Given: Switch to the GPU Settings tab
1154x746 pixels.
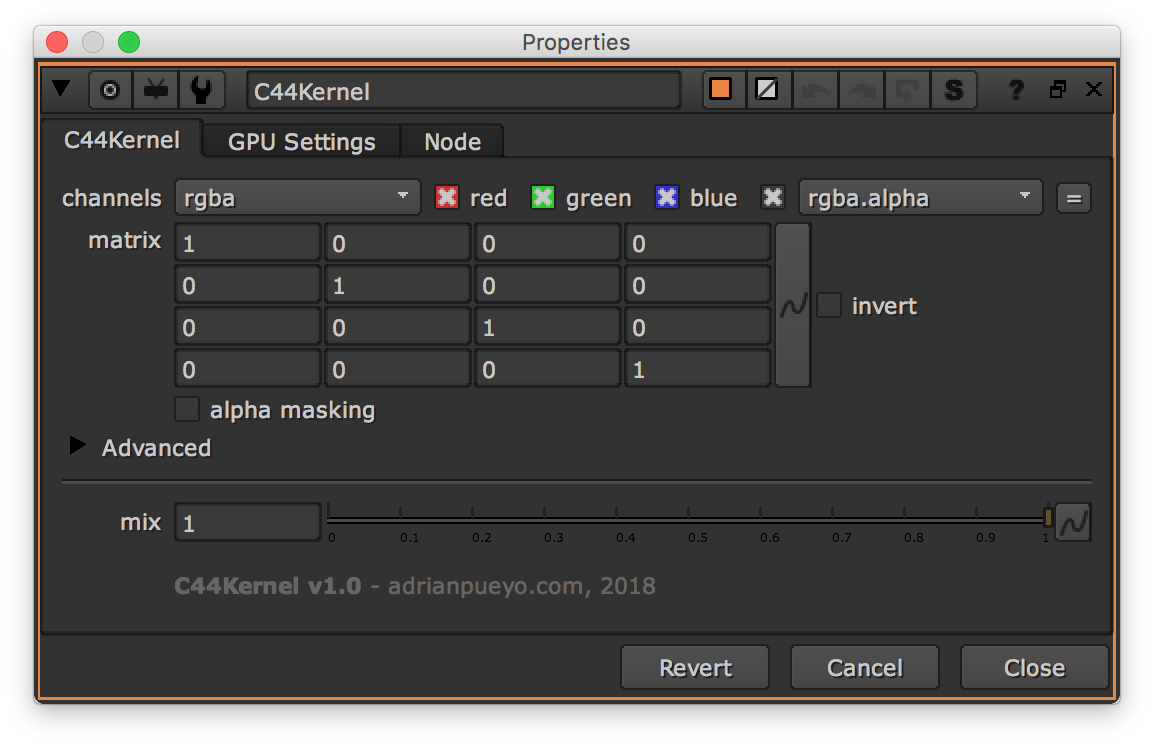Looking at the screenshot, I should tap(300, 141).
